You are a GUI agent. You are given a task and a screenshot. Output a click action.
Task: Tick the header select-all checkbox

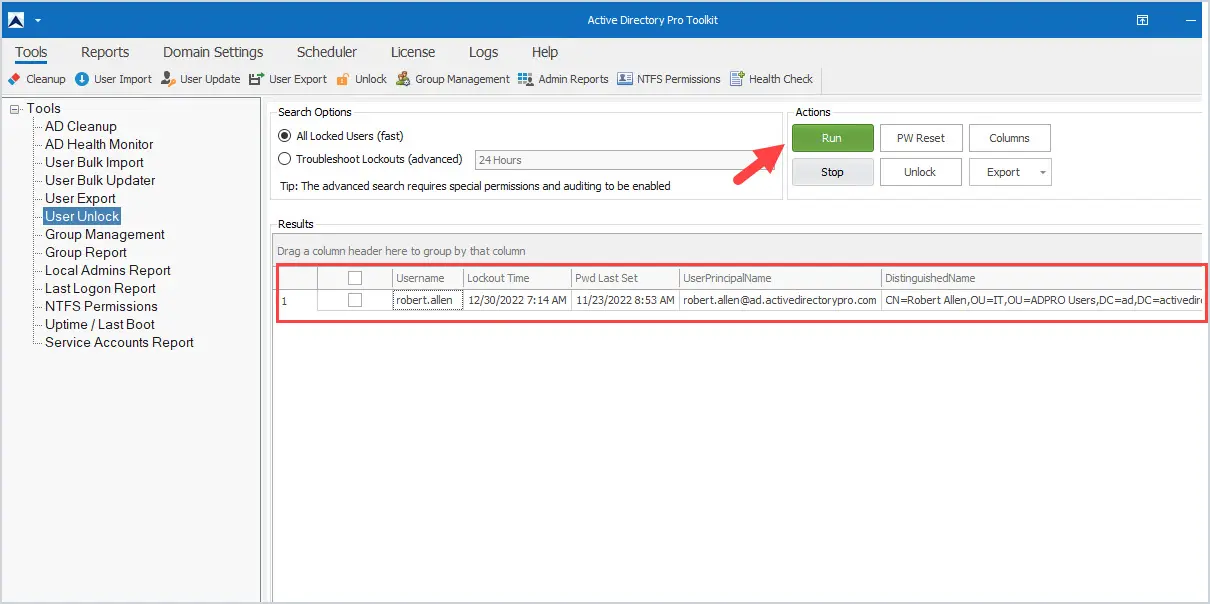click(355, 278)
